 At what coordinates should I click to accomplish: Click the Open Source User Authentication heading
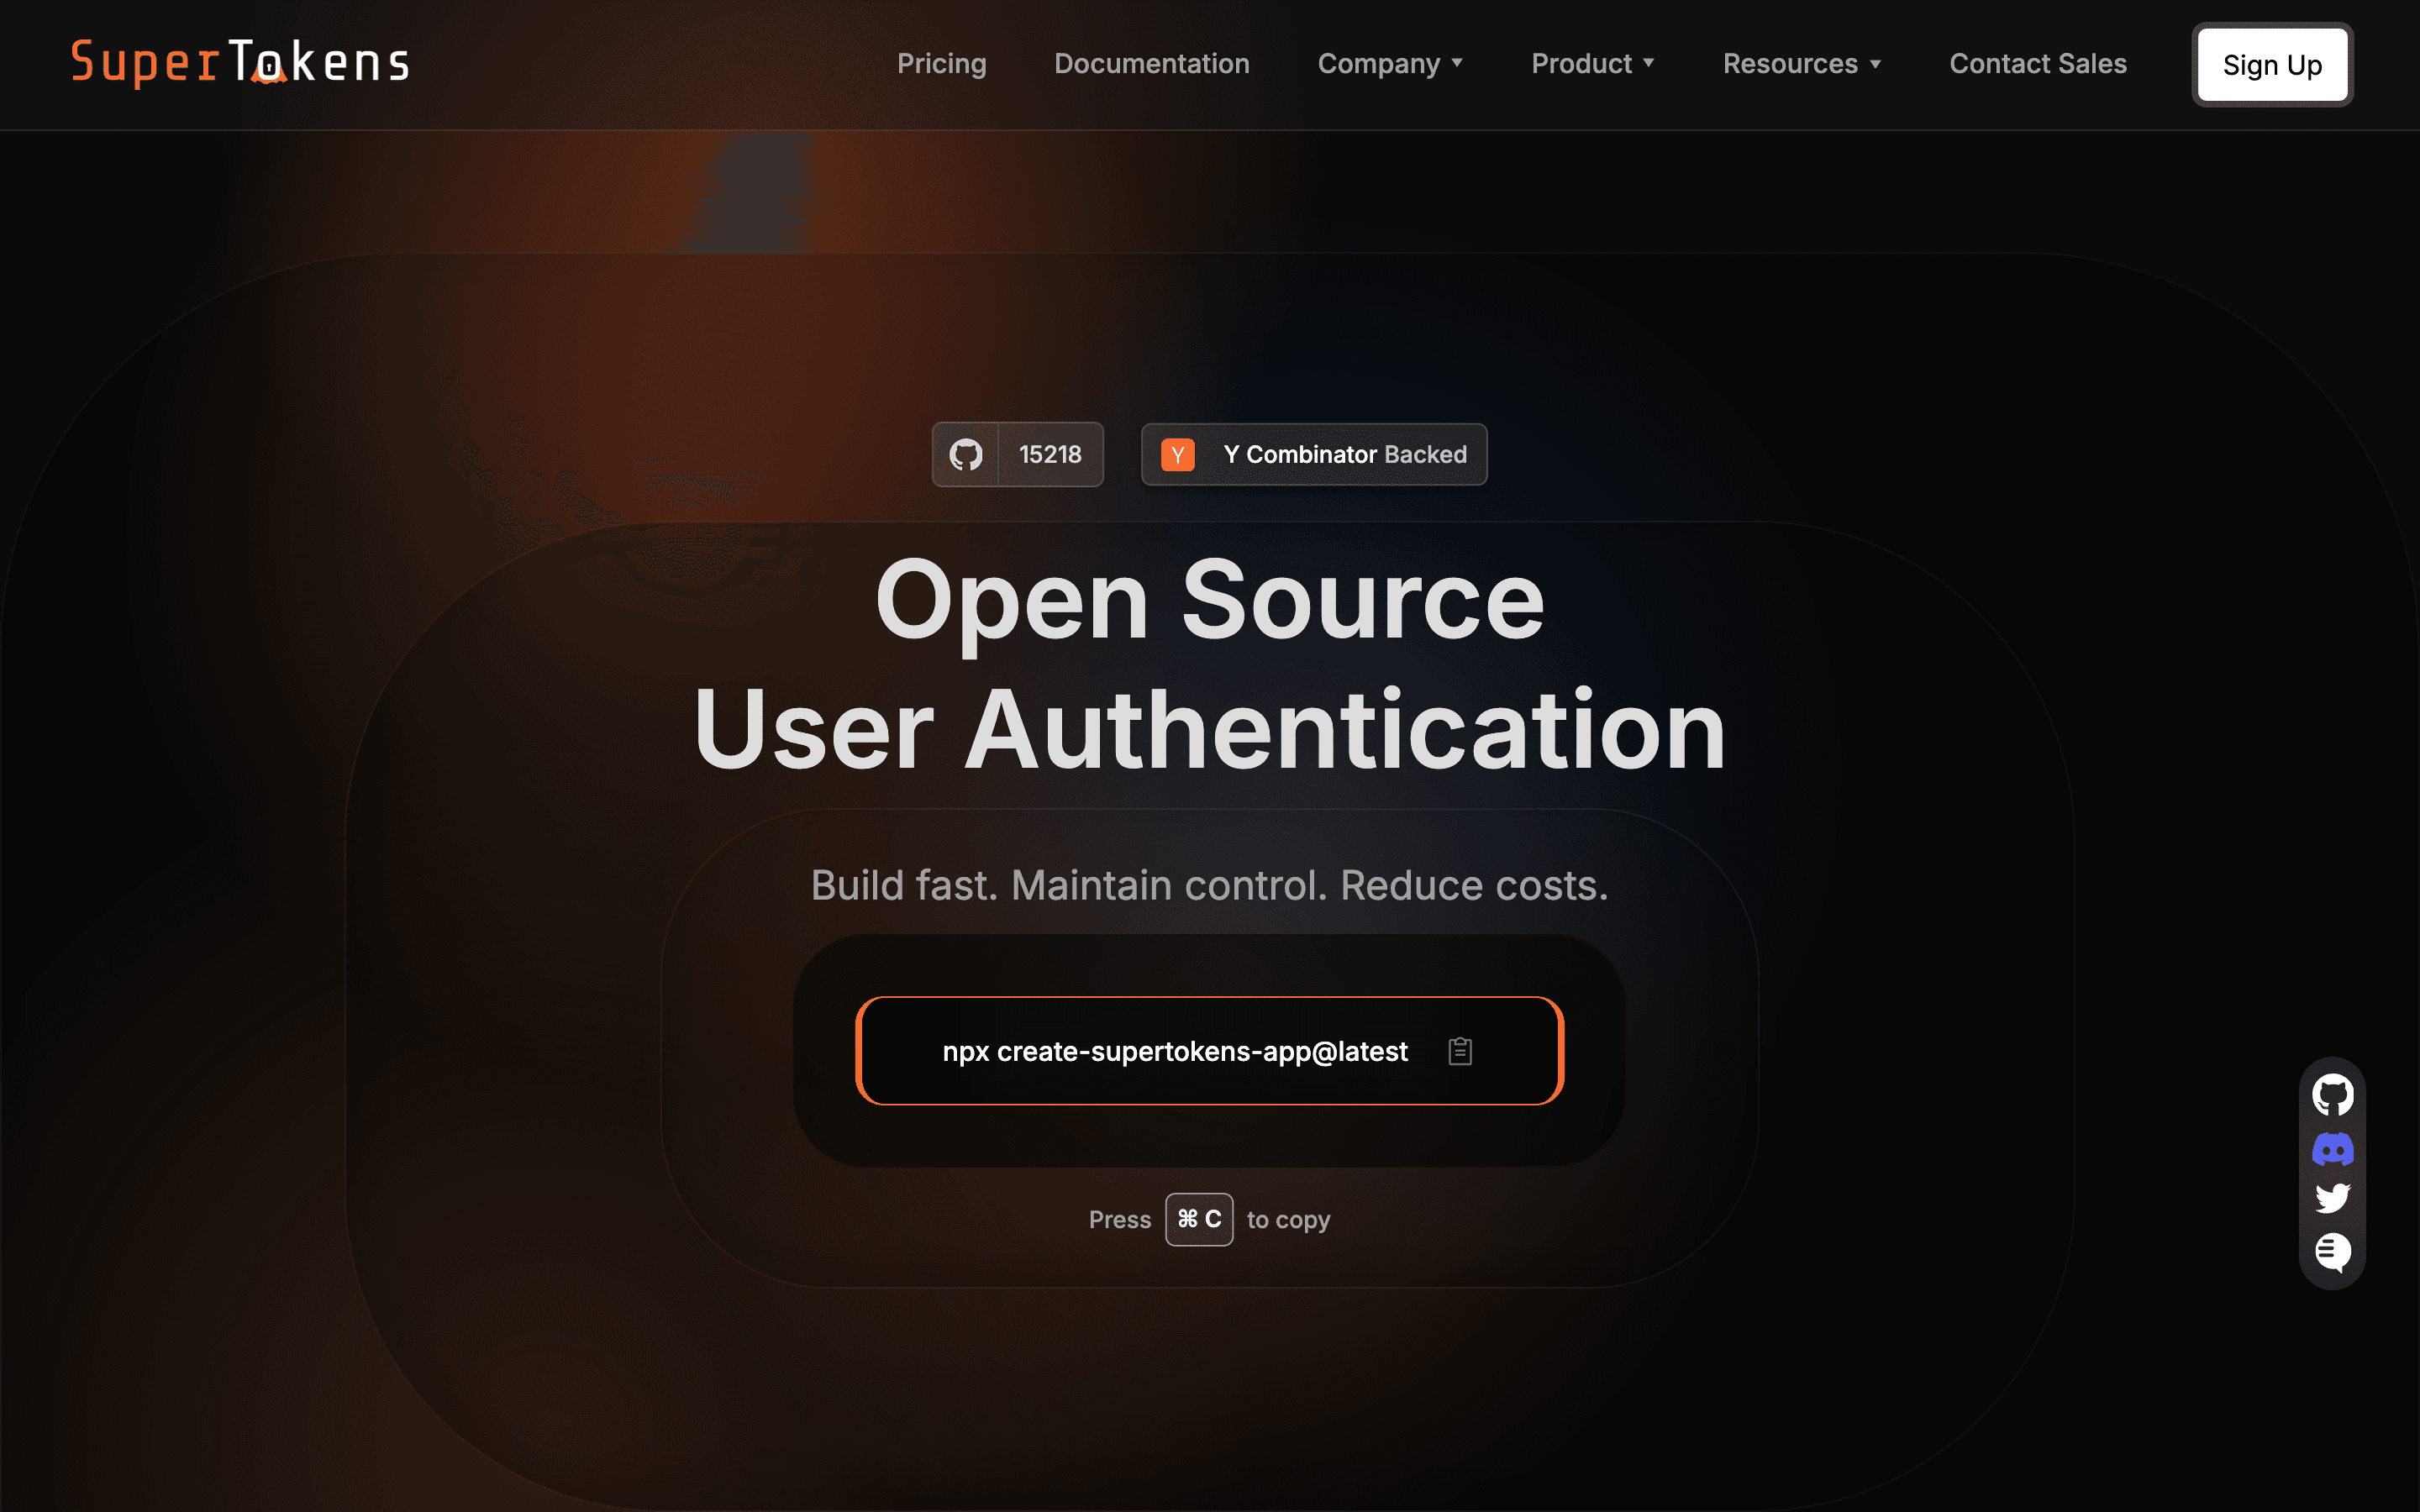pyautogui.click(x=1209, y=664)
